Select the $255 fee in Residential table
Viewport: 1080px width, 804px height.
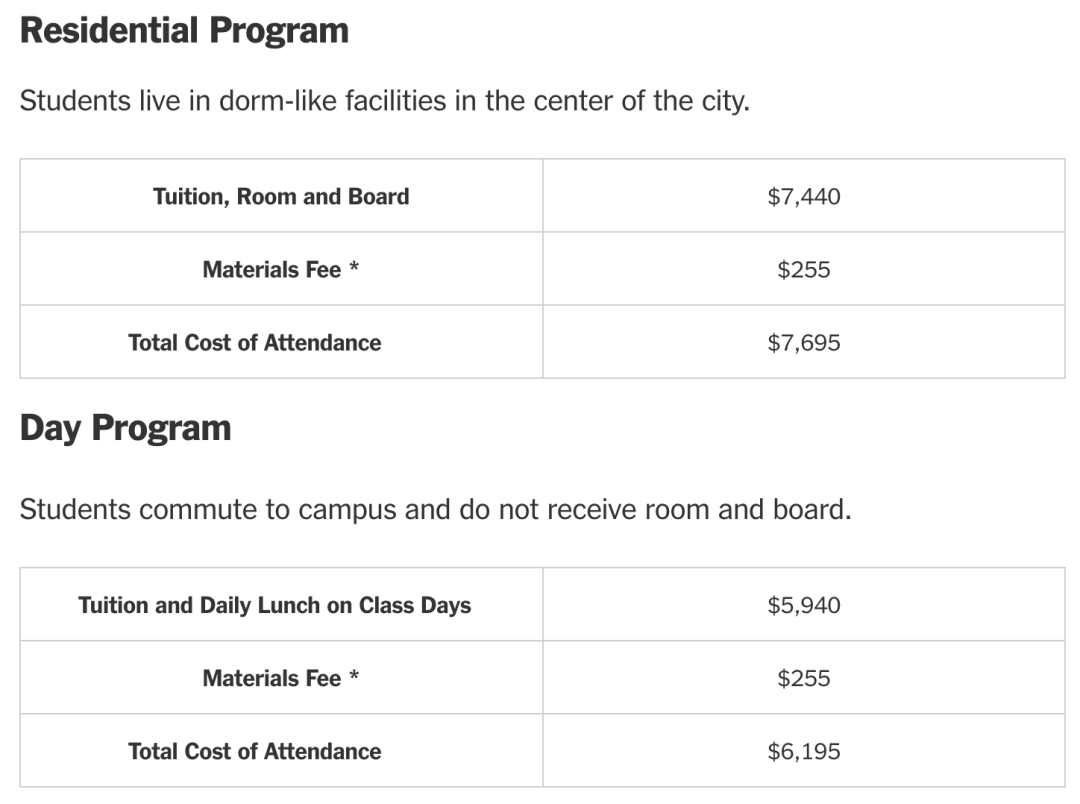(803, 269)
